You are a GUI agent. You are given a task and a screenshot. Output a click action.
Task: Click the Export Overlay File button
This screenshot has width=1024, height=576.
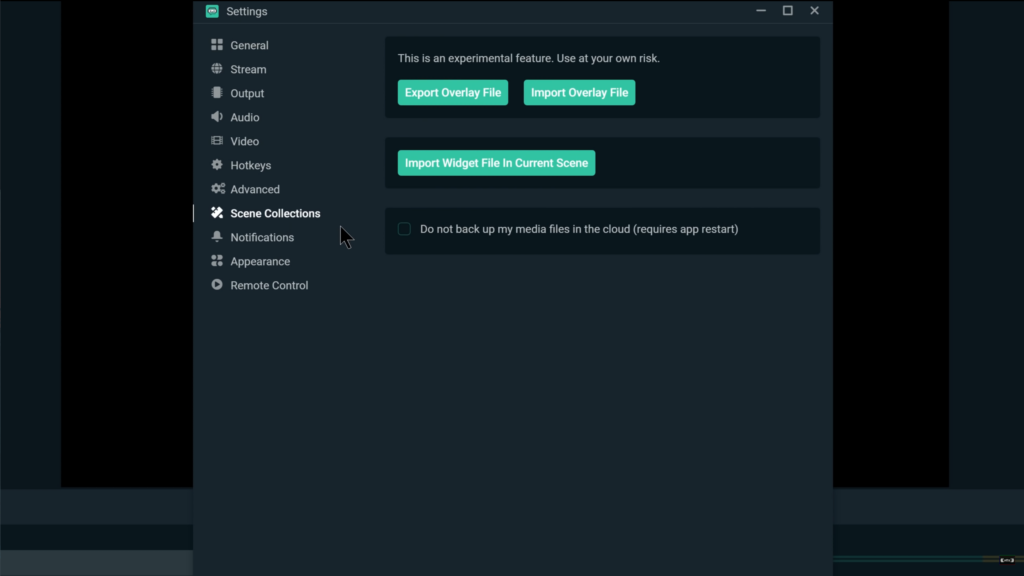453,93
